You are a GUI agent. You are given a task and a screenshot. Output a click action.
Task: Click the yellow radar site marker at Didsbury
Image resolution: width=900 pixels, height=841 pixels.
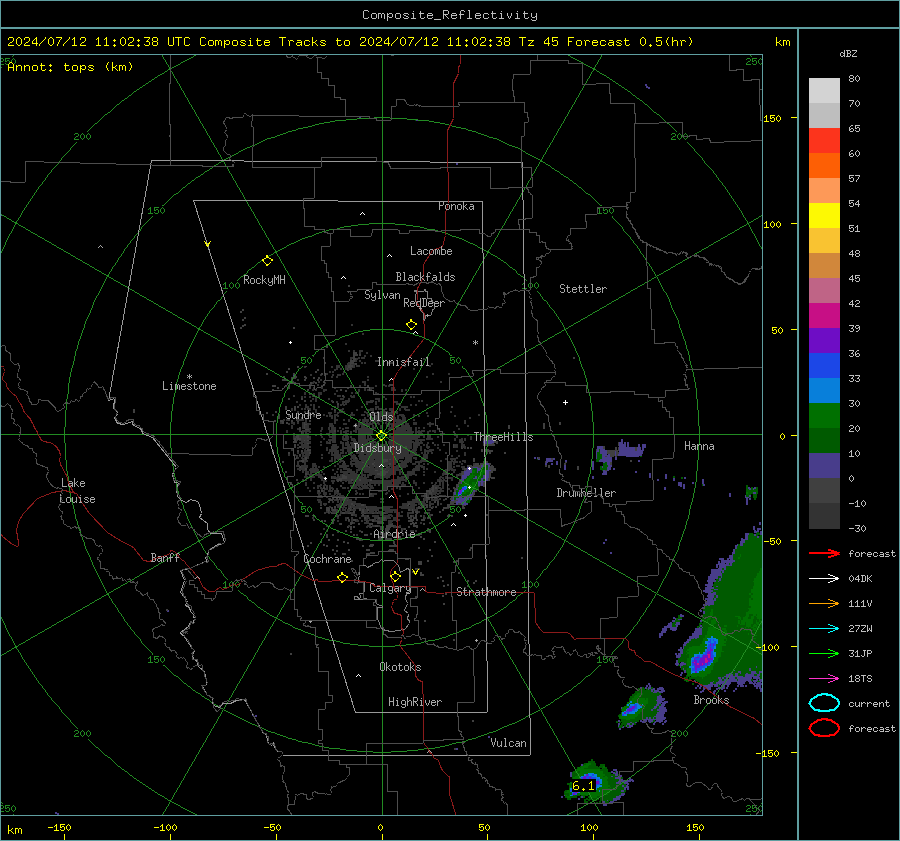point(381,436)
